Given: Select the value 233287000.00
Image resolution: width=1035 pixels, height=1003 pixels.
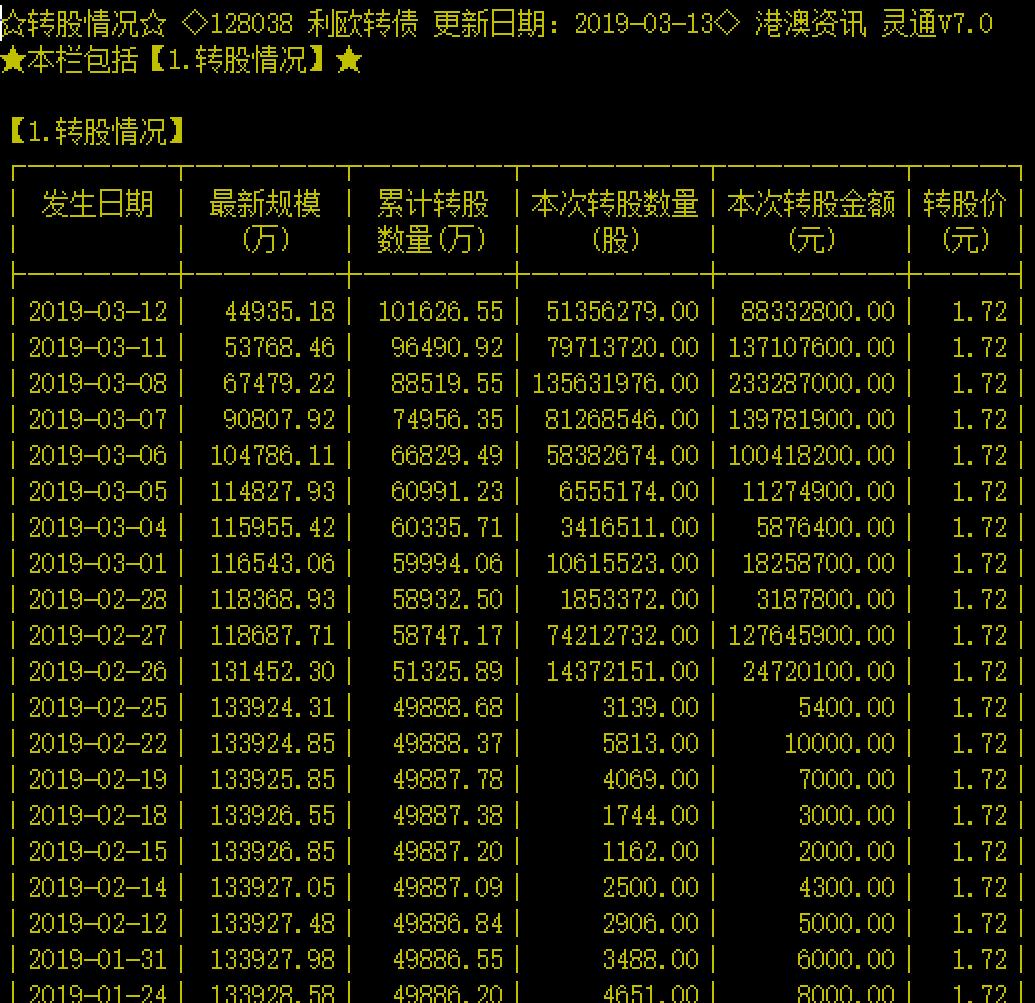Looking at the screenshot, I should (811, 383).
